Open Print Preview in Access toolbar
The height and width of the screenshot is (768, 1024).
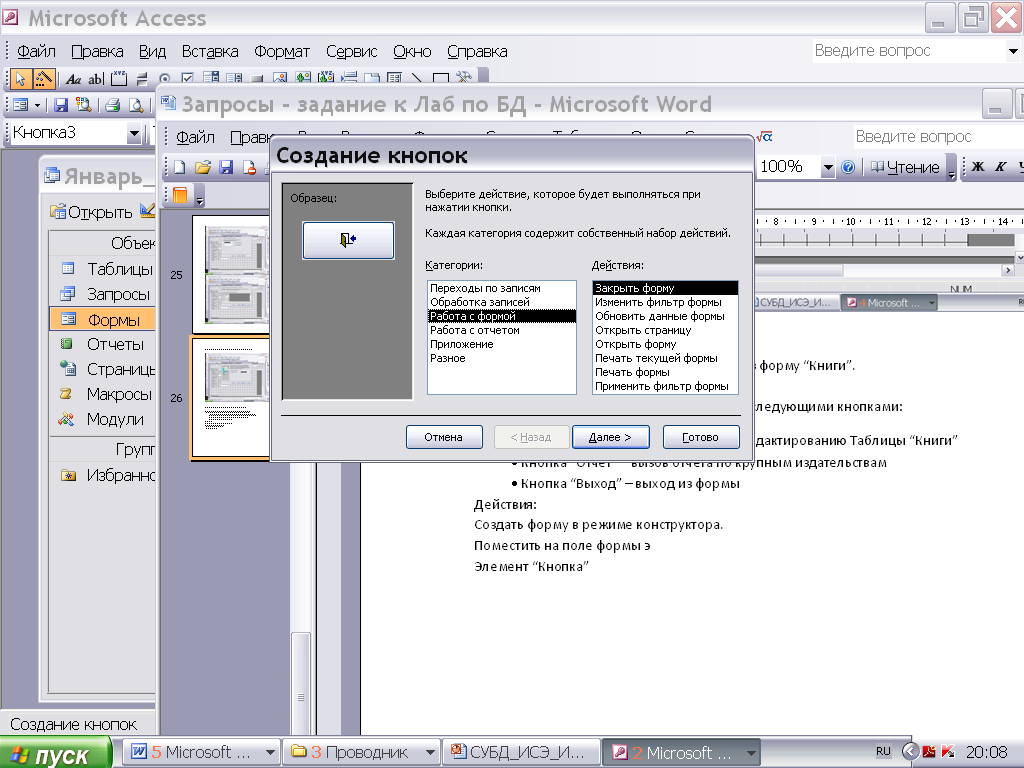[136, 105]
